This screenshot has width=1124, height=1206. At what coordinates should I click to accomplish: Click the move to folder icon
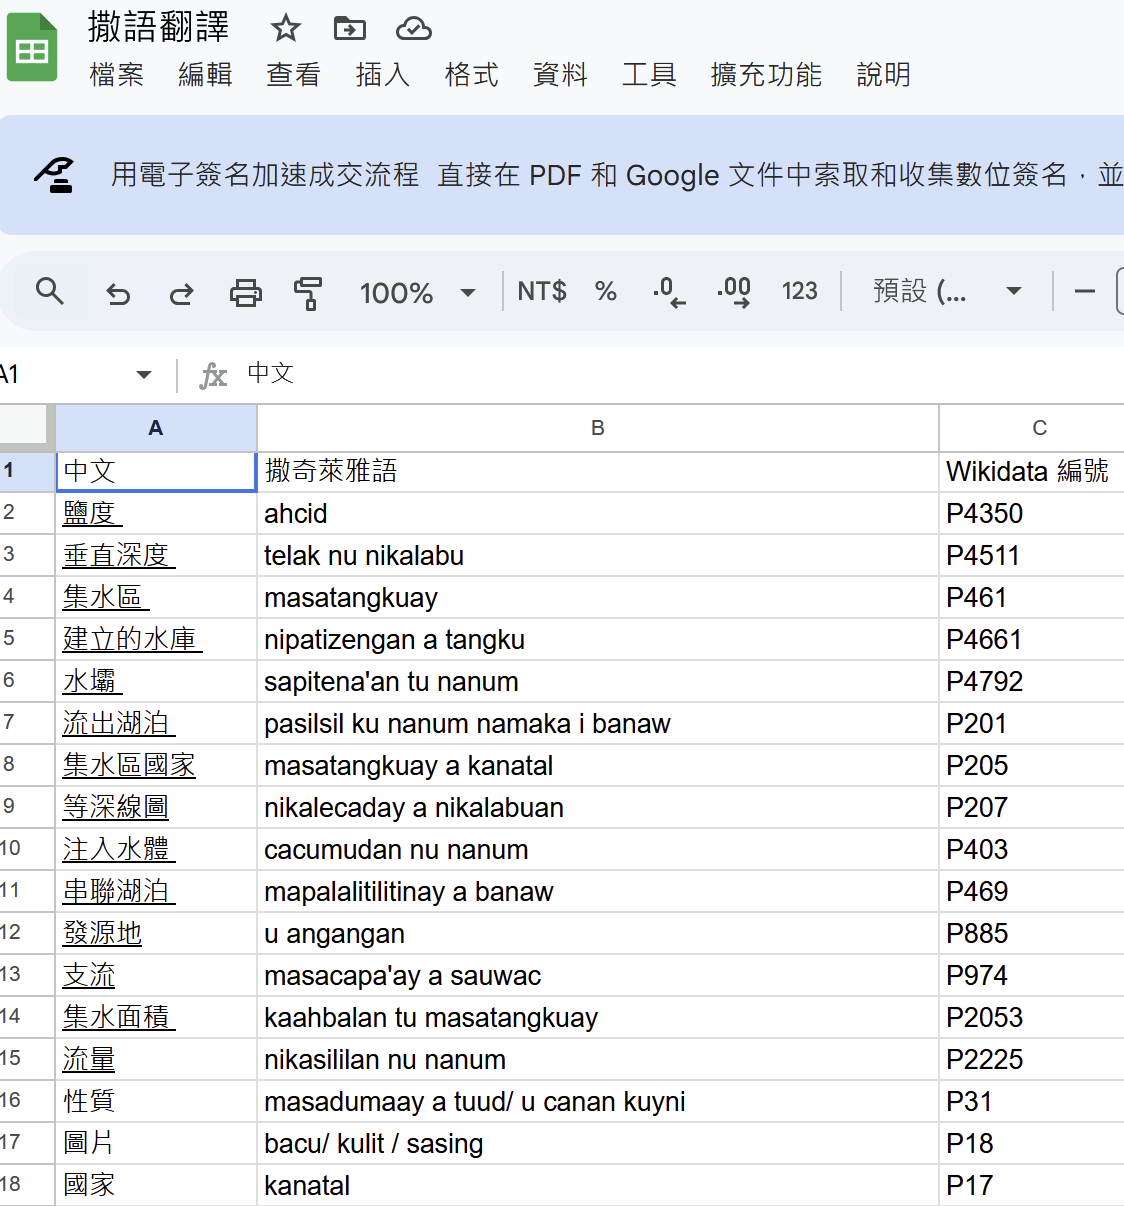tap(350, 28)
